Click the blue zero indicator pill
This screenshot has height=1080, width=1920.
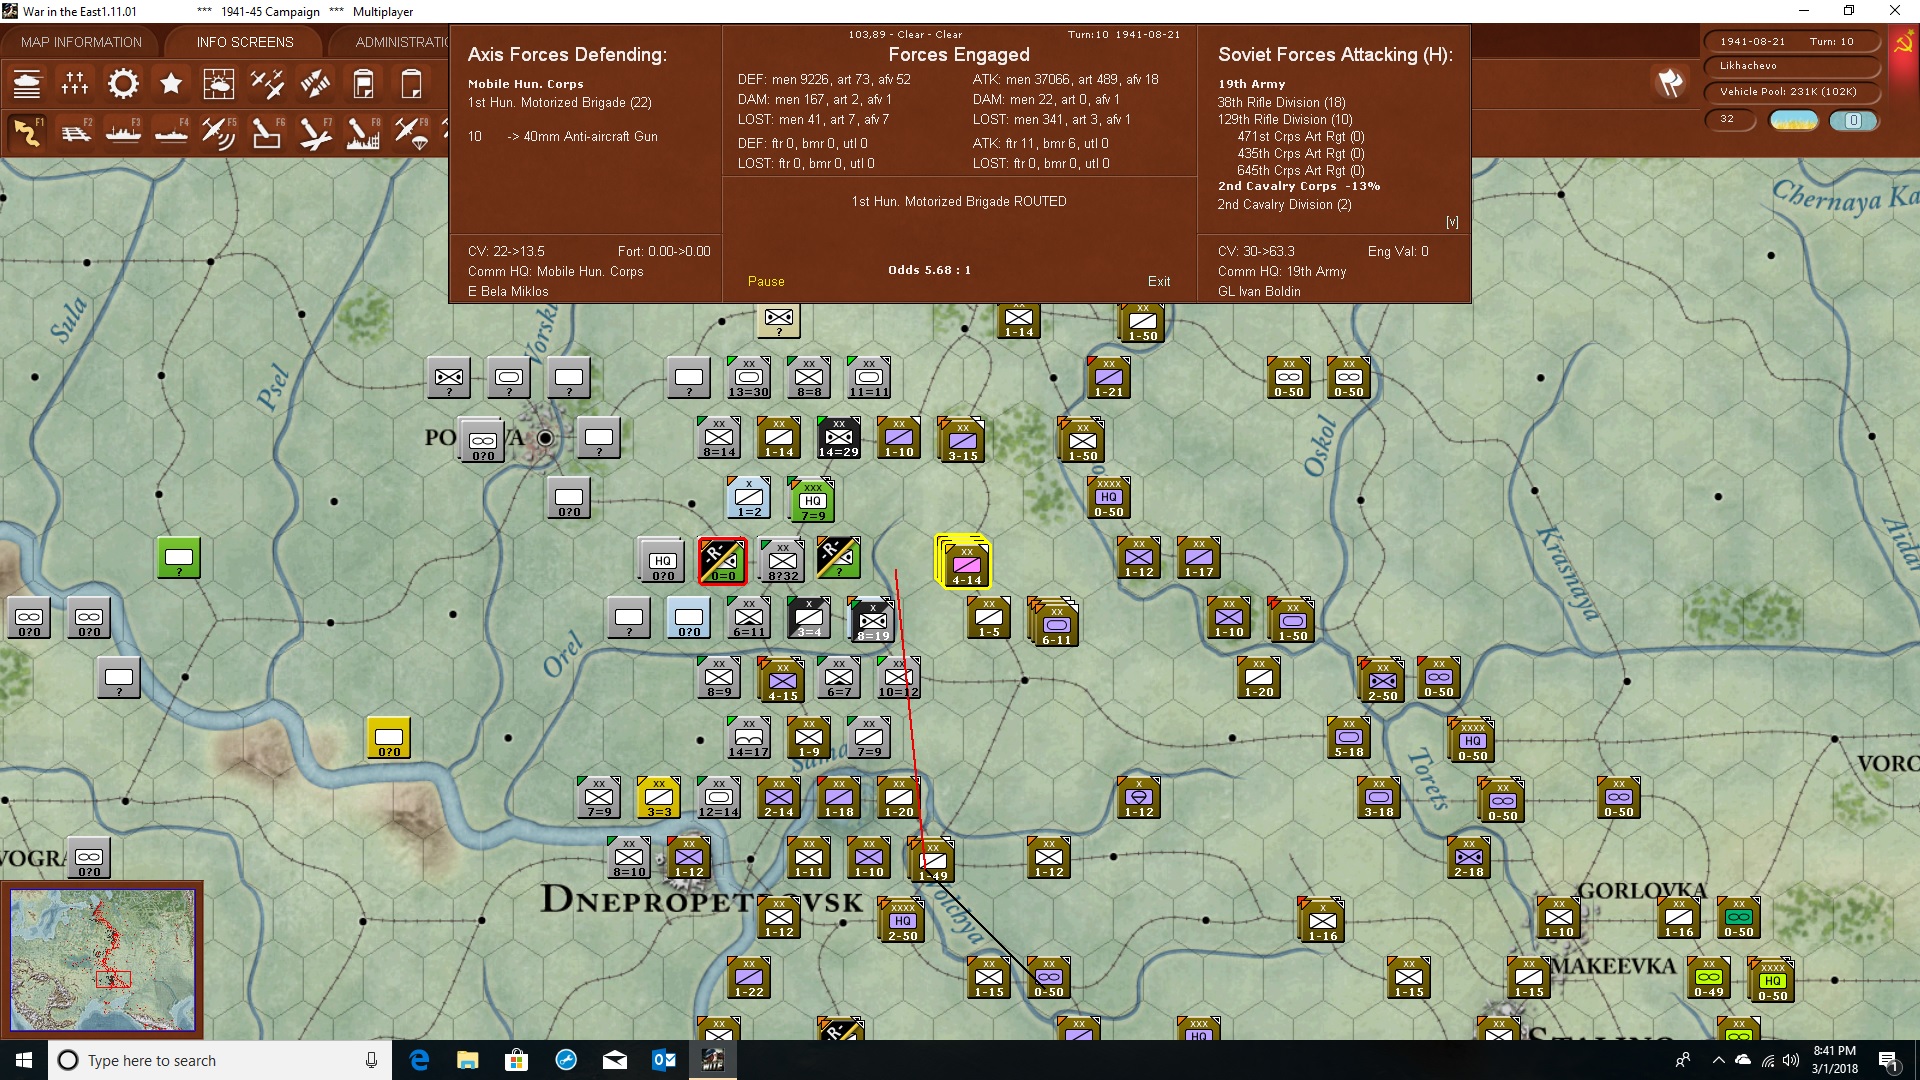[1853, 120]
